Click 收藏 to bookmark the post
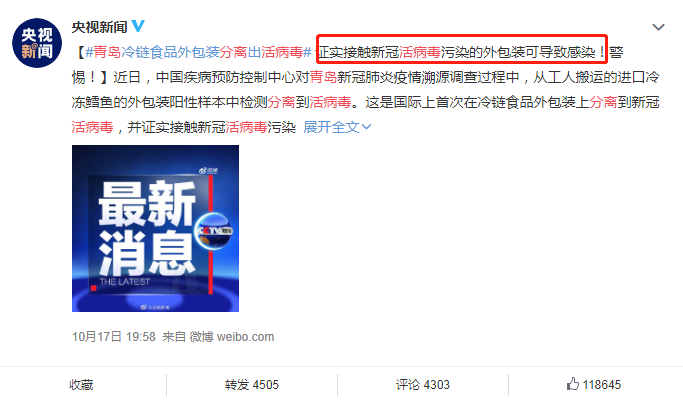The height and width of the screenshot is (404, 683). [x=81, y=385]
